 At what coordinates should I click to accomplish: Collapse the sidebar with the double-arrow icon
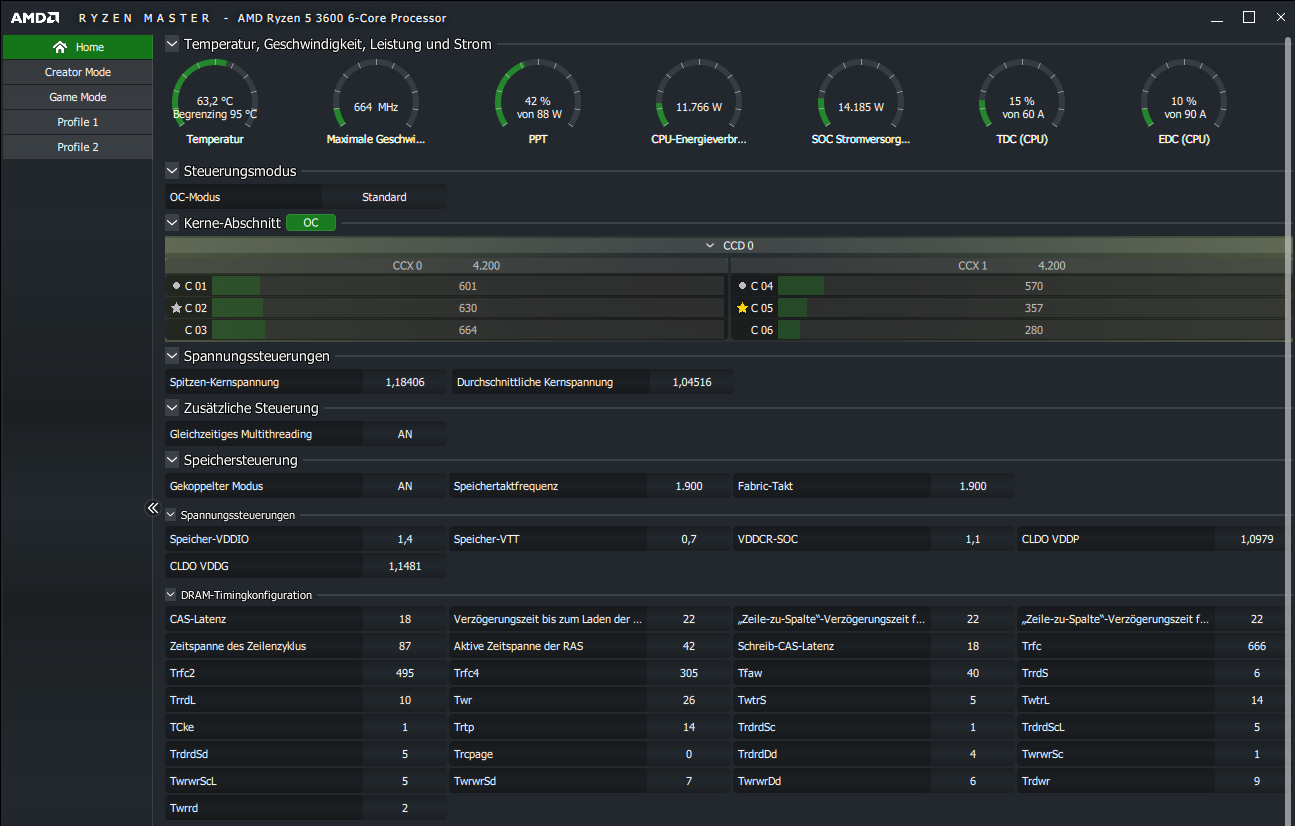tap(153, 508)
